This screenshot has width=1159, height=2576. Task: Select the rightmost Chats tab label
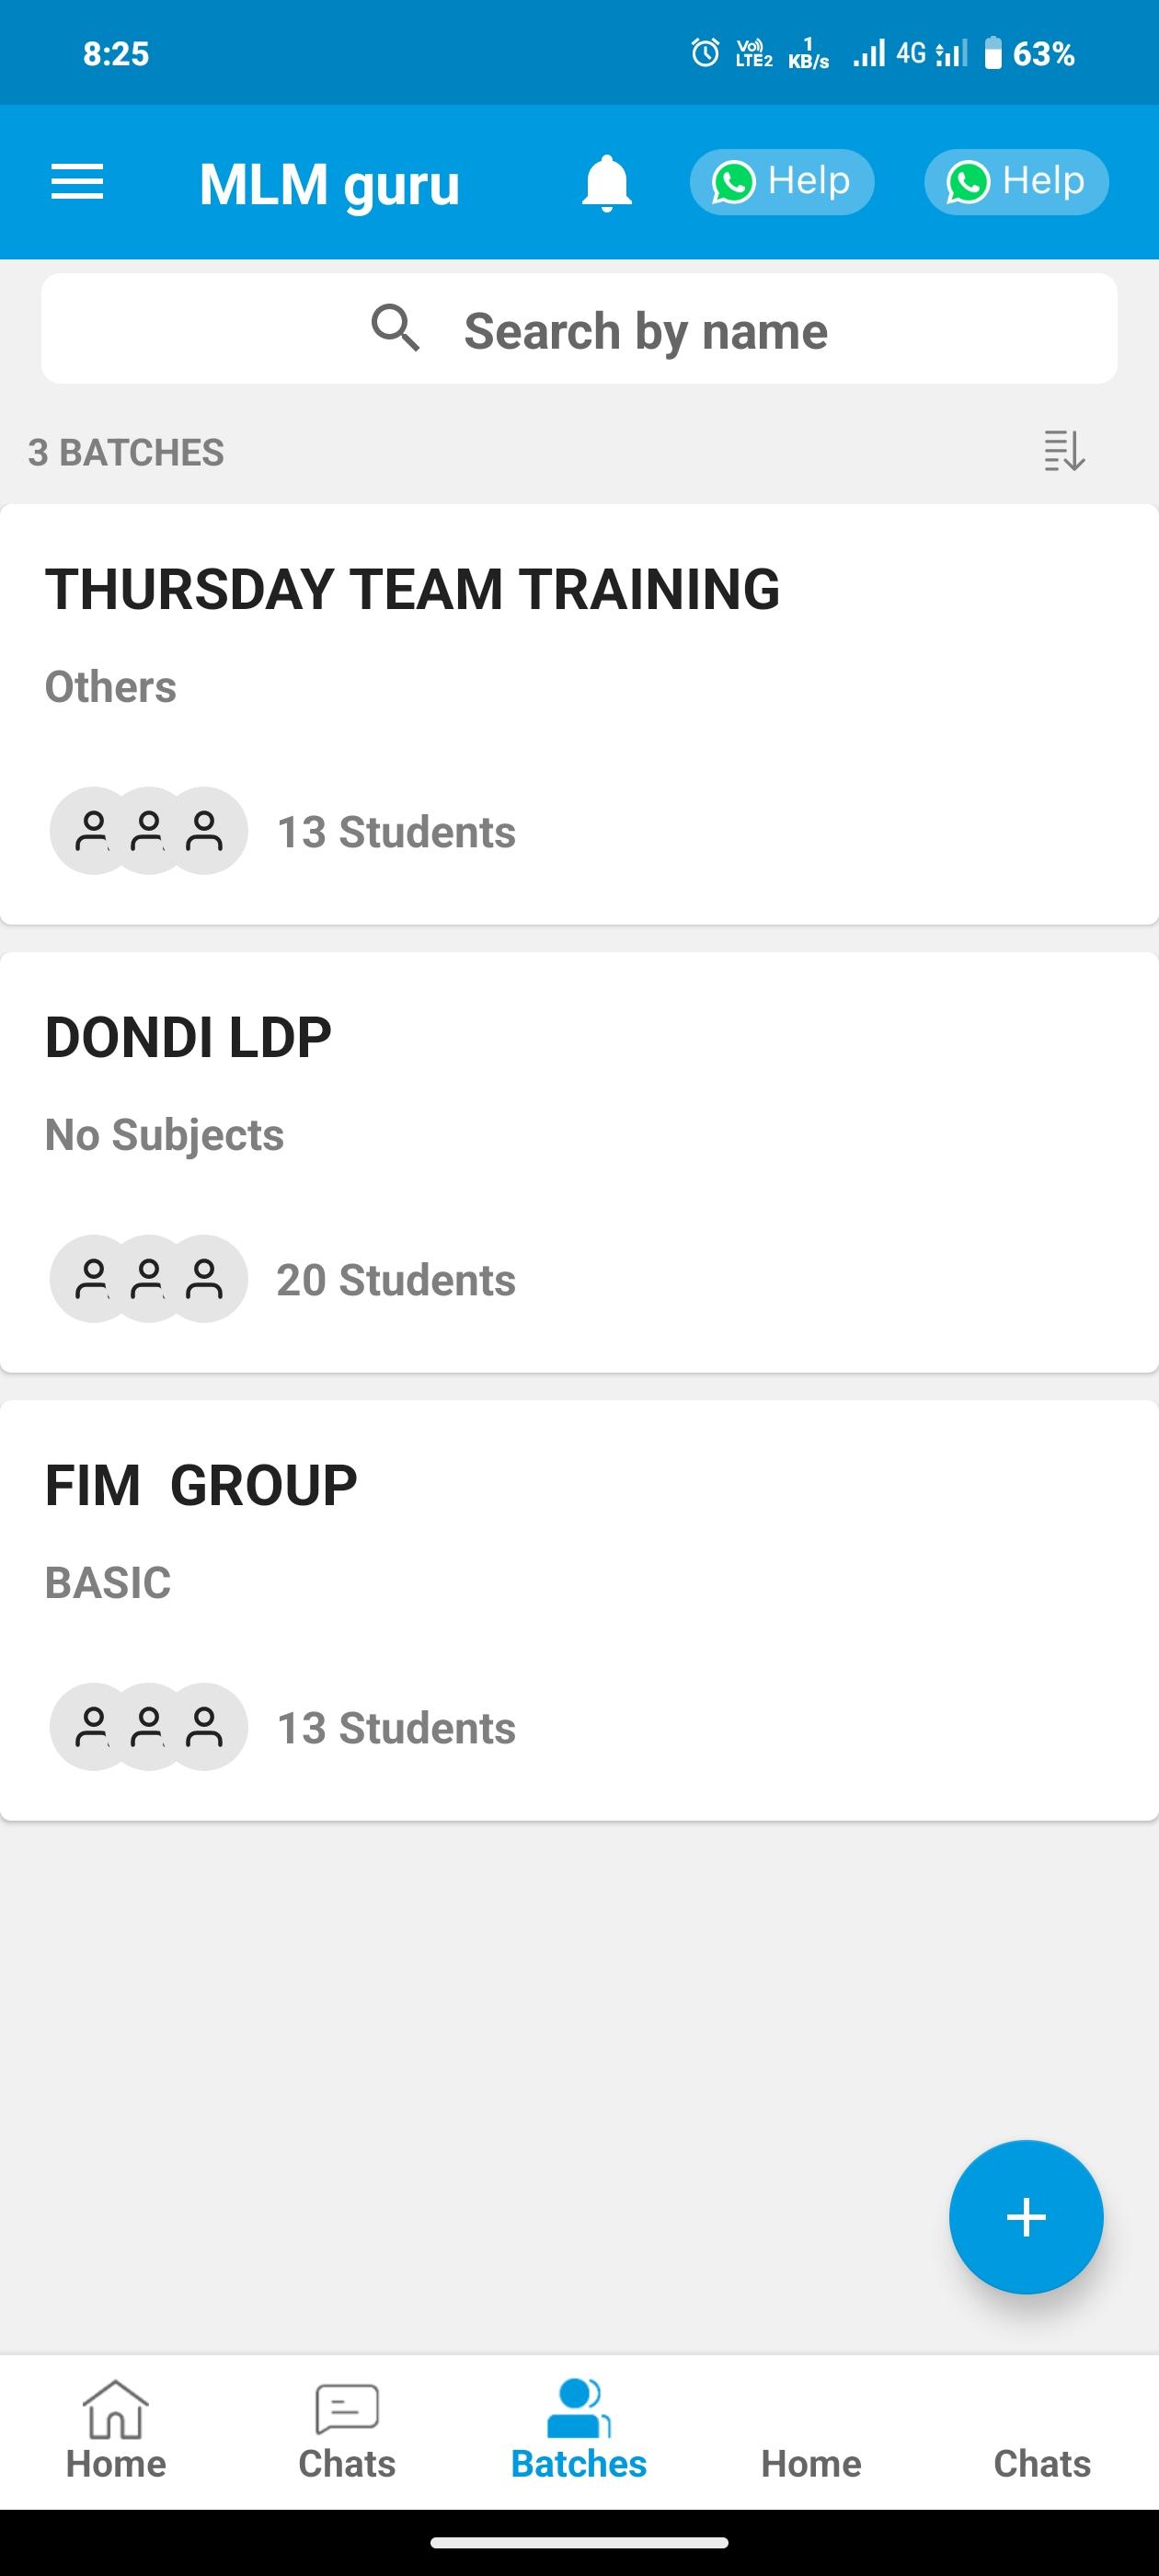tap(1042, 2463)
